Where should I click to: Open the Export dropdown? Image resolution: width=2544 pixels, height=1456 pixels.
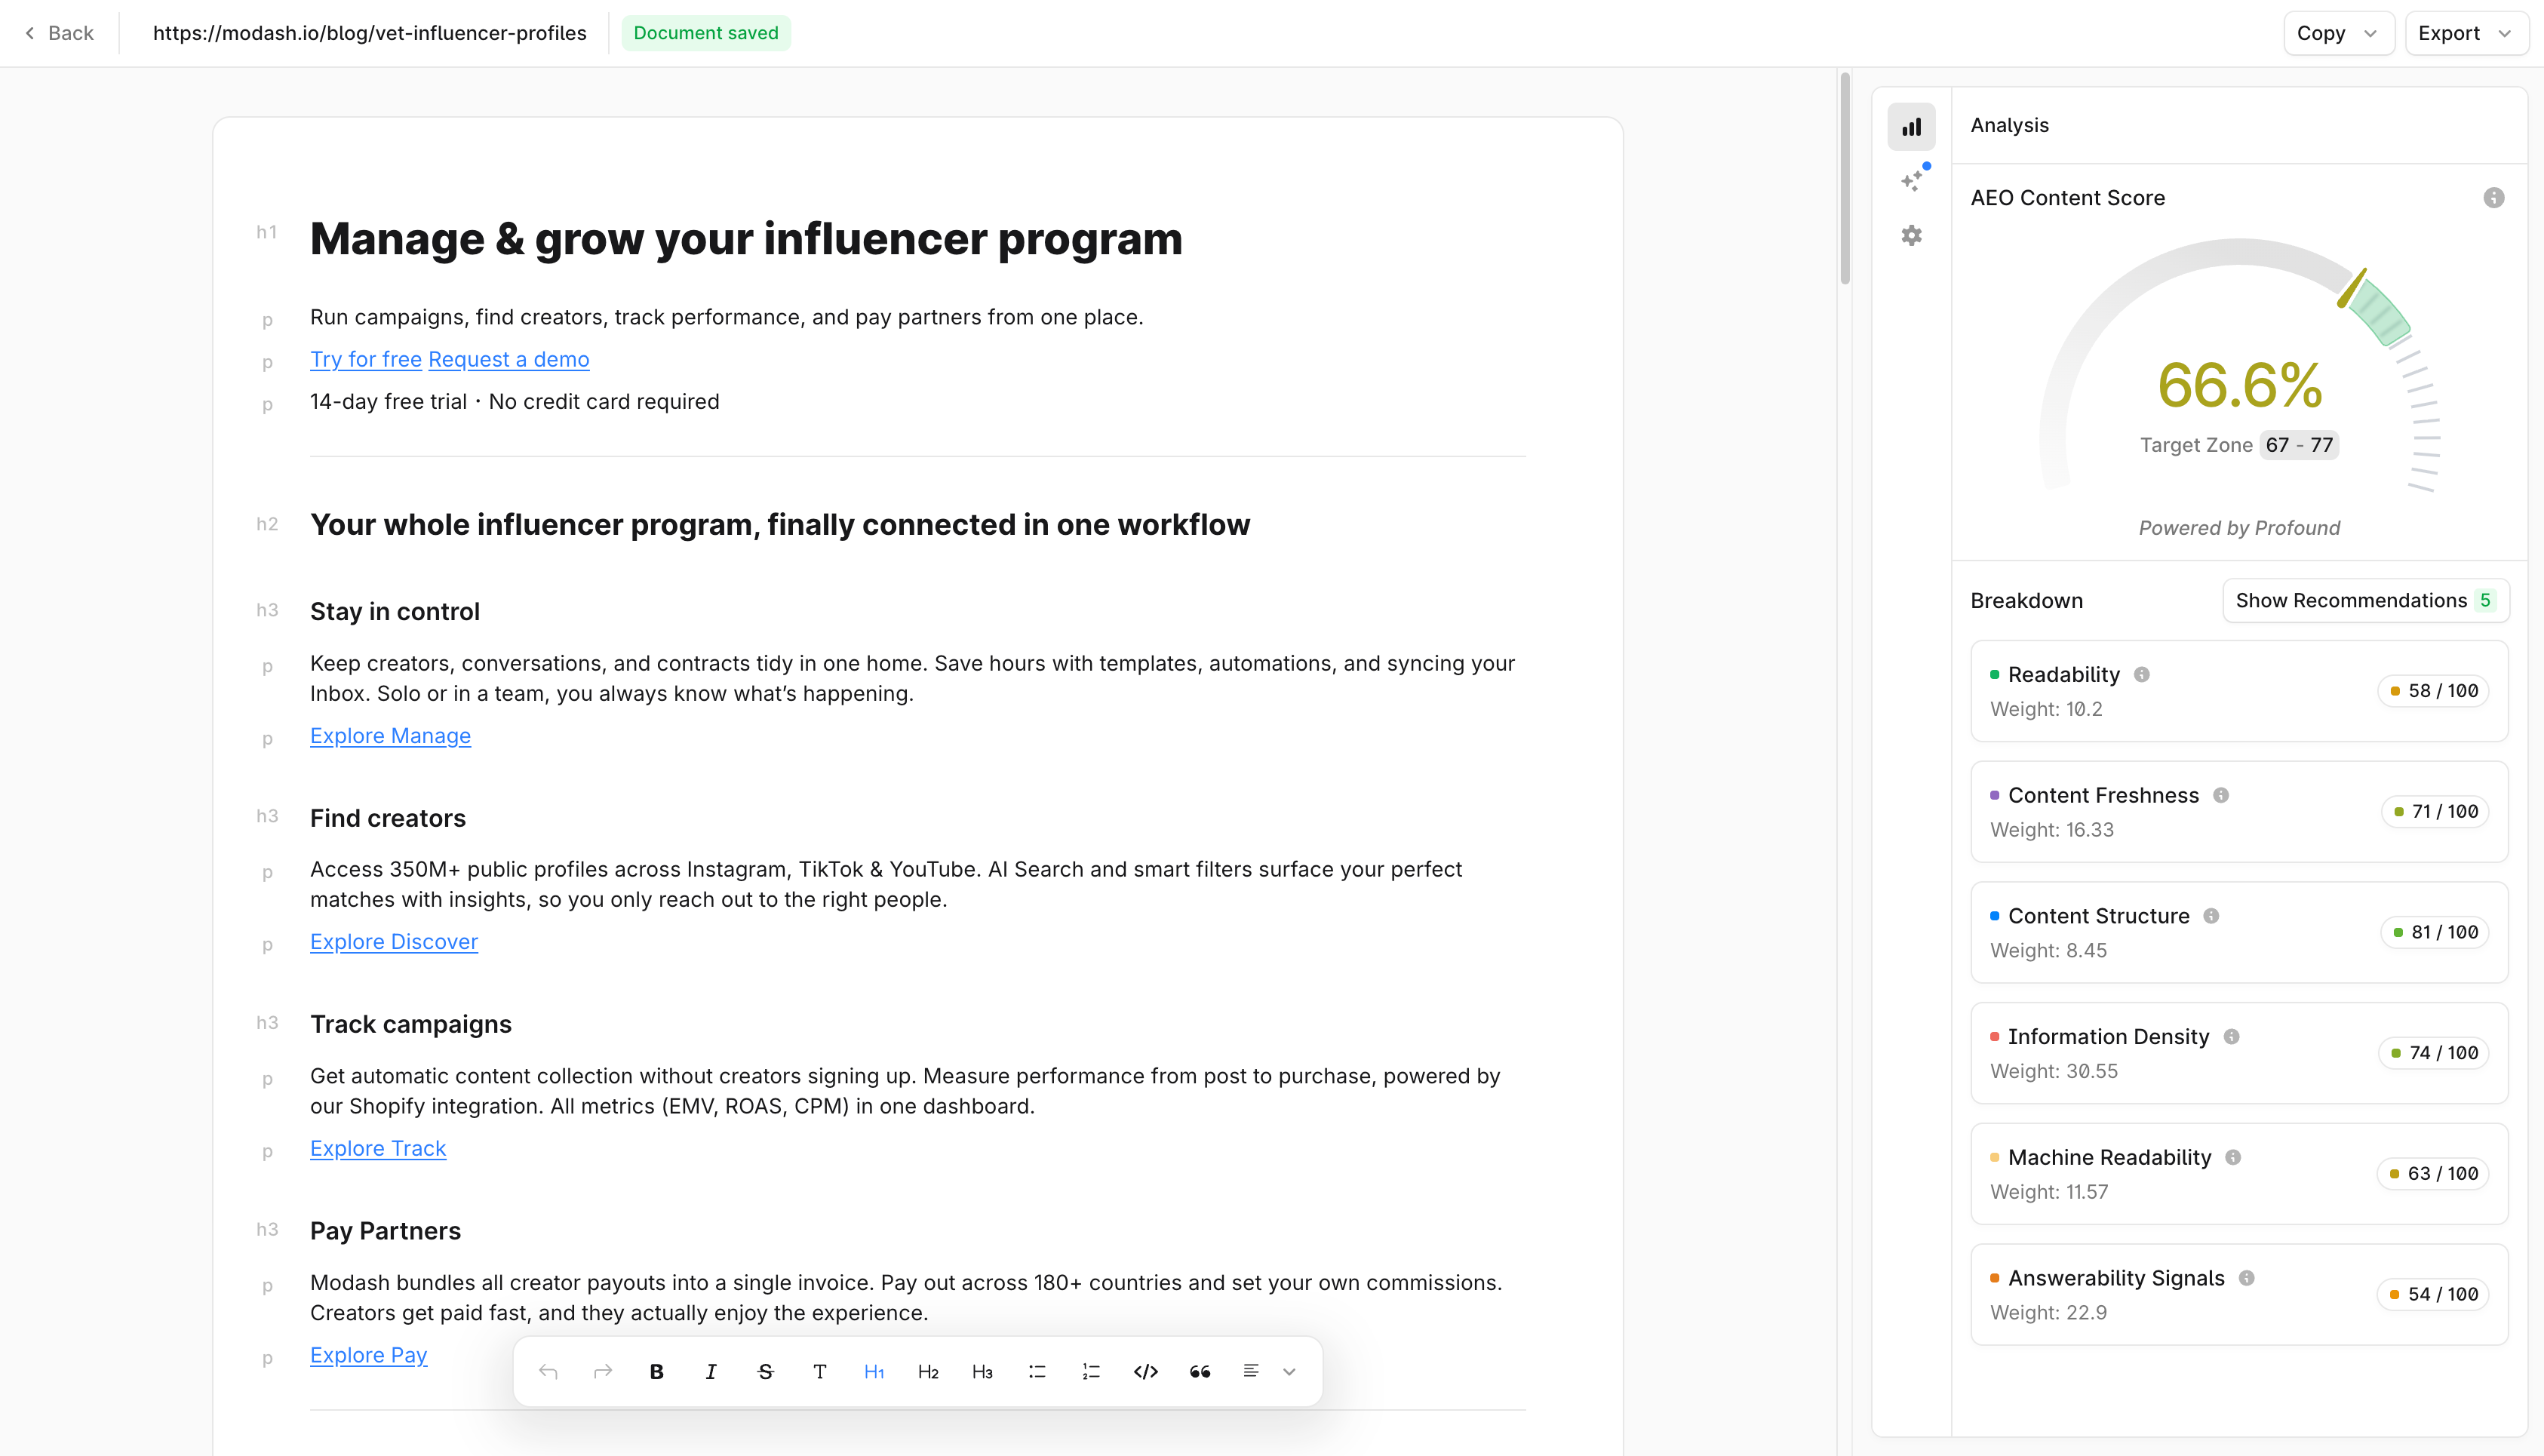coord(2466,33)
